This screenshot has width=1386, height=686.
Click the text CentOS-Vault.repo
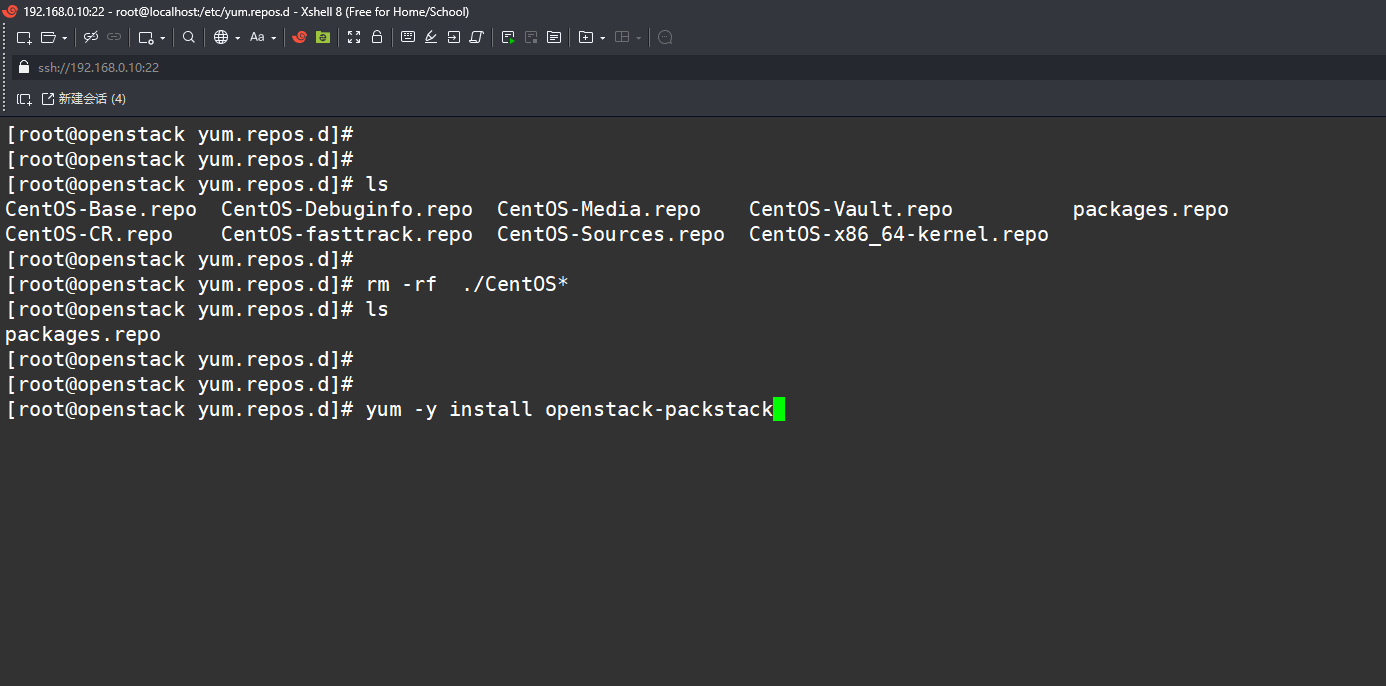point(851,209)
